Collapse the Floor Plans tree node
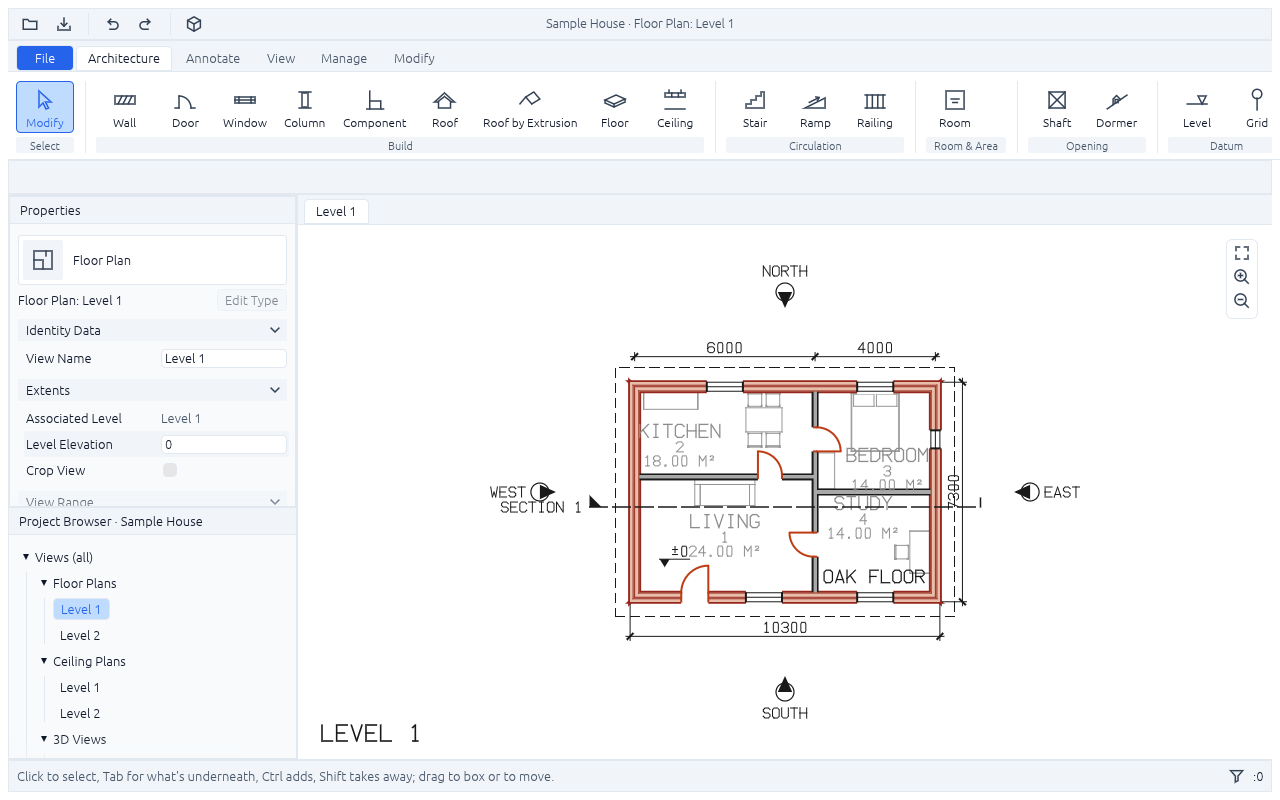 point(44,583)
